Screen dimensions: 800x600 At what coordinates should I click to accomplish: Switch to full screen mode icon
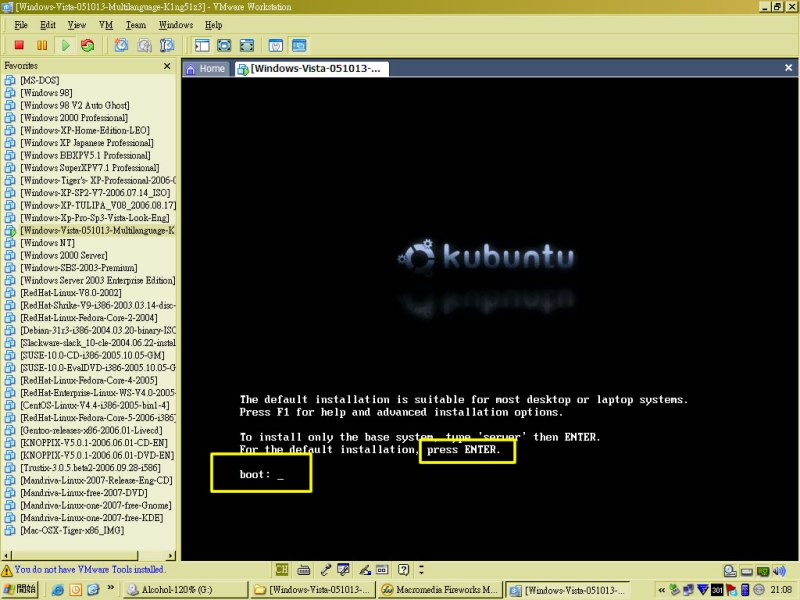coord(224,45)
